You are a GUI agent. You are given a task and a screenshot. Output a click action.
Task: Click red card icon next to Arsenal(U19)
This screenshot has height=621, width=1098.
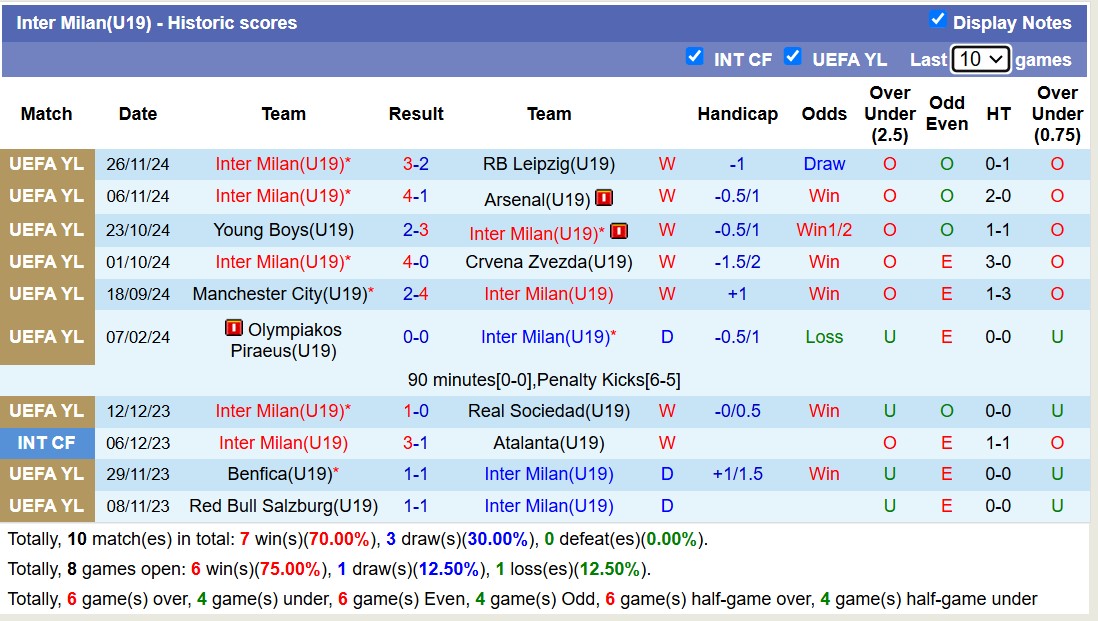pyautogui.click(x=604, y=198)
